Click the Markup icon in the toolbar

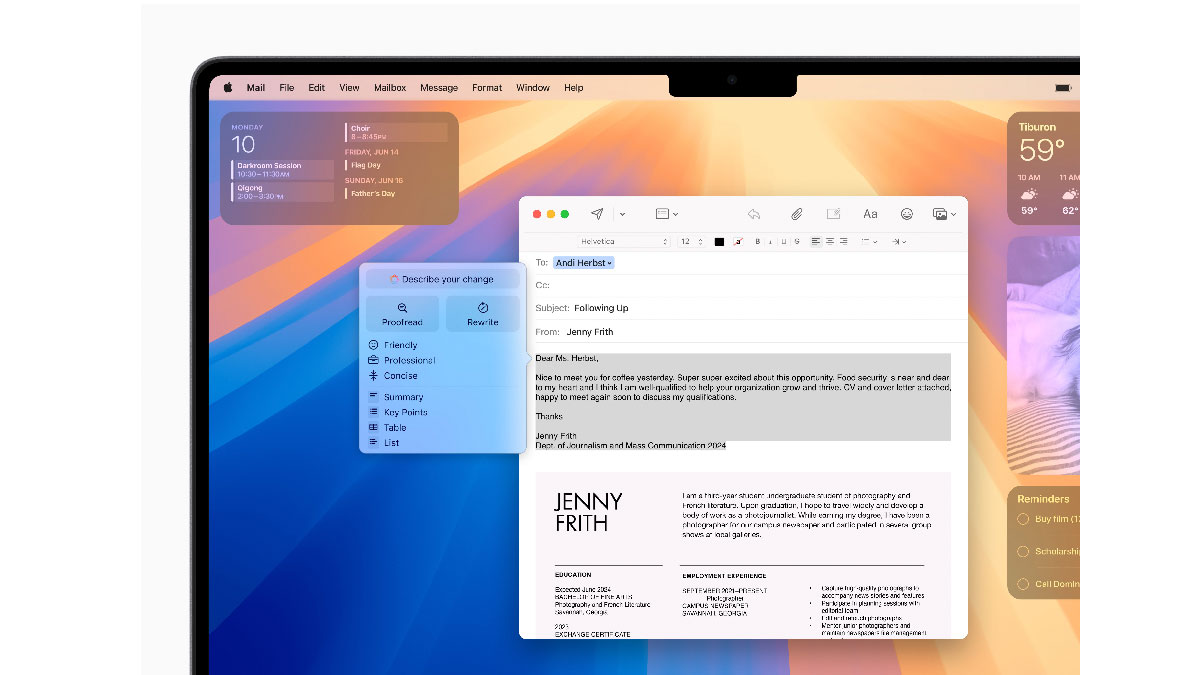coord(833,213)
